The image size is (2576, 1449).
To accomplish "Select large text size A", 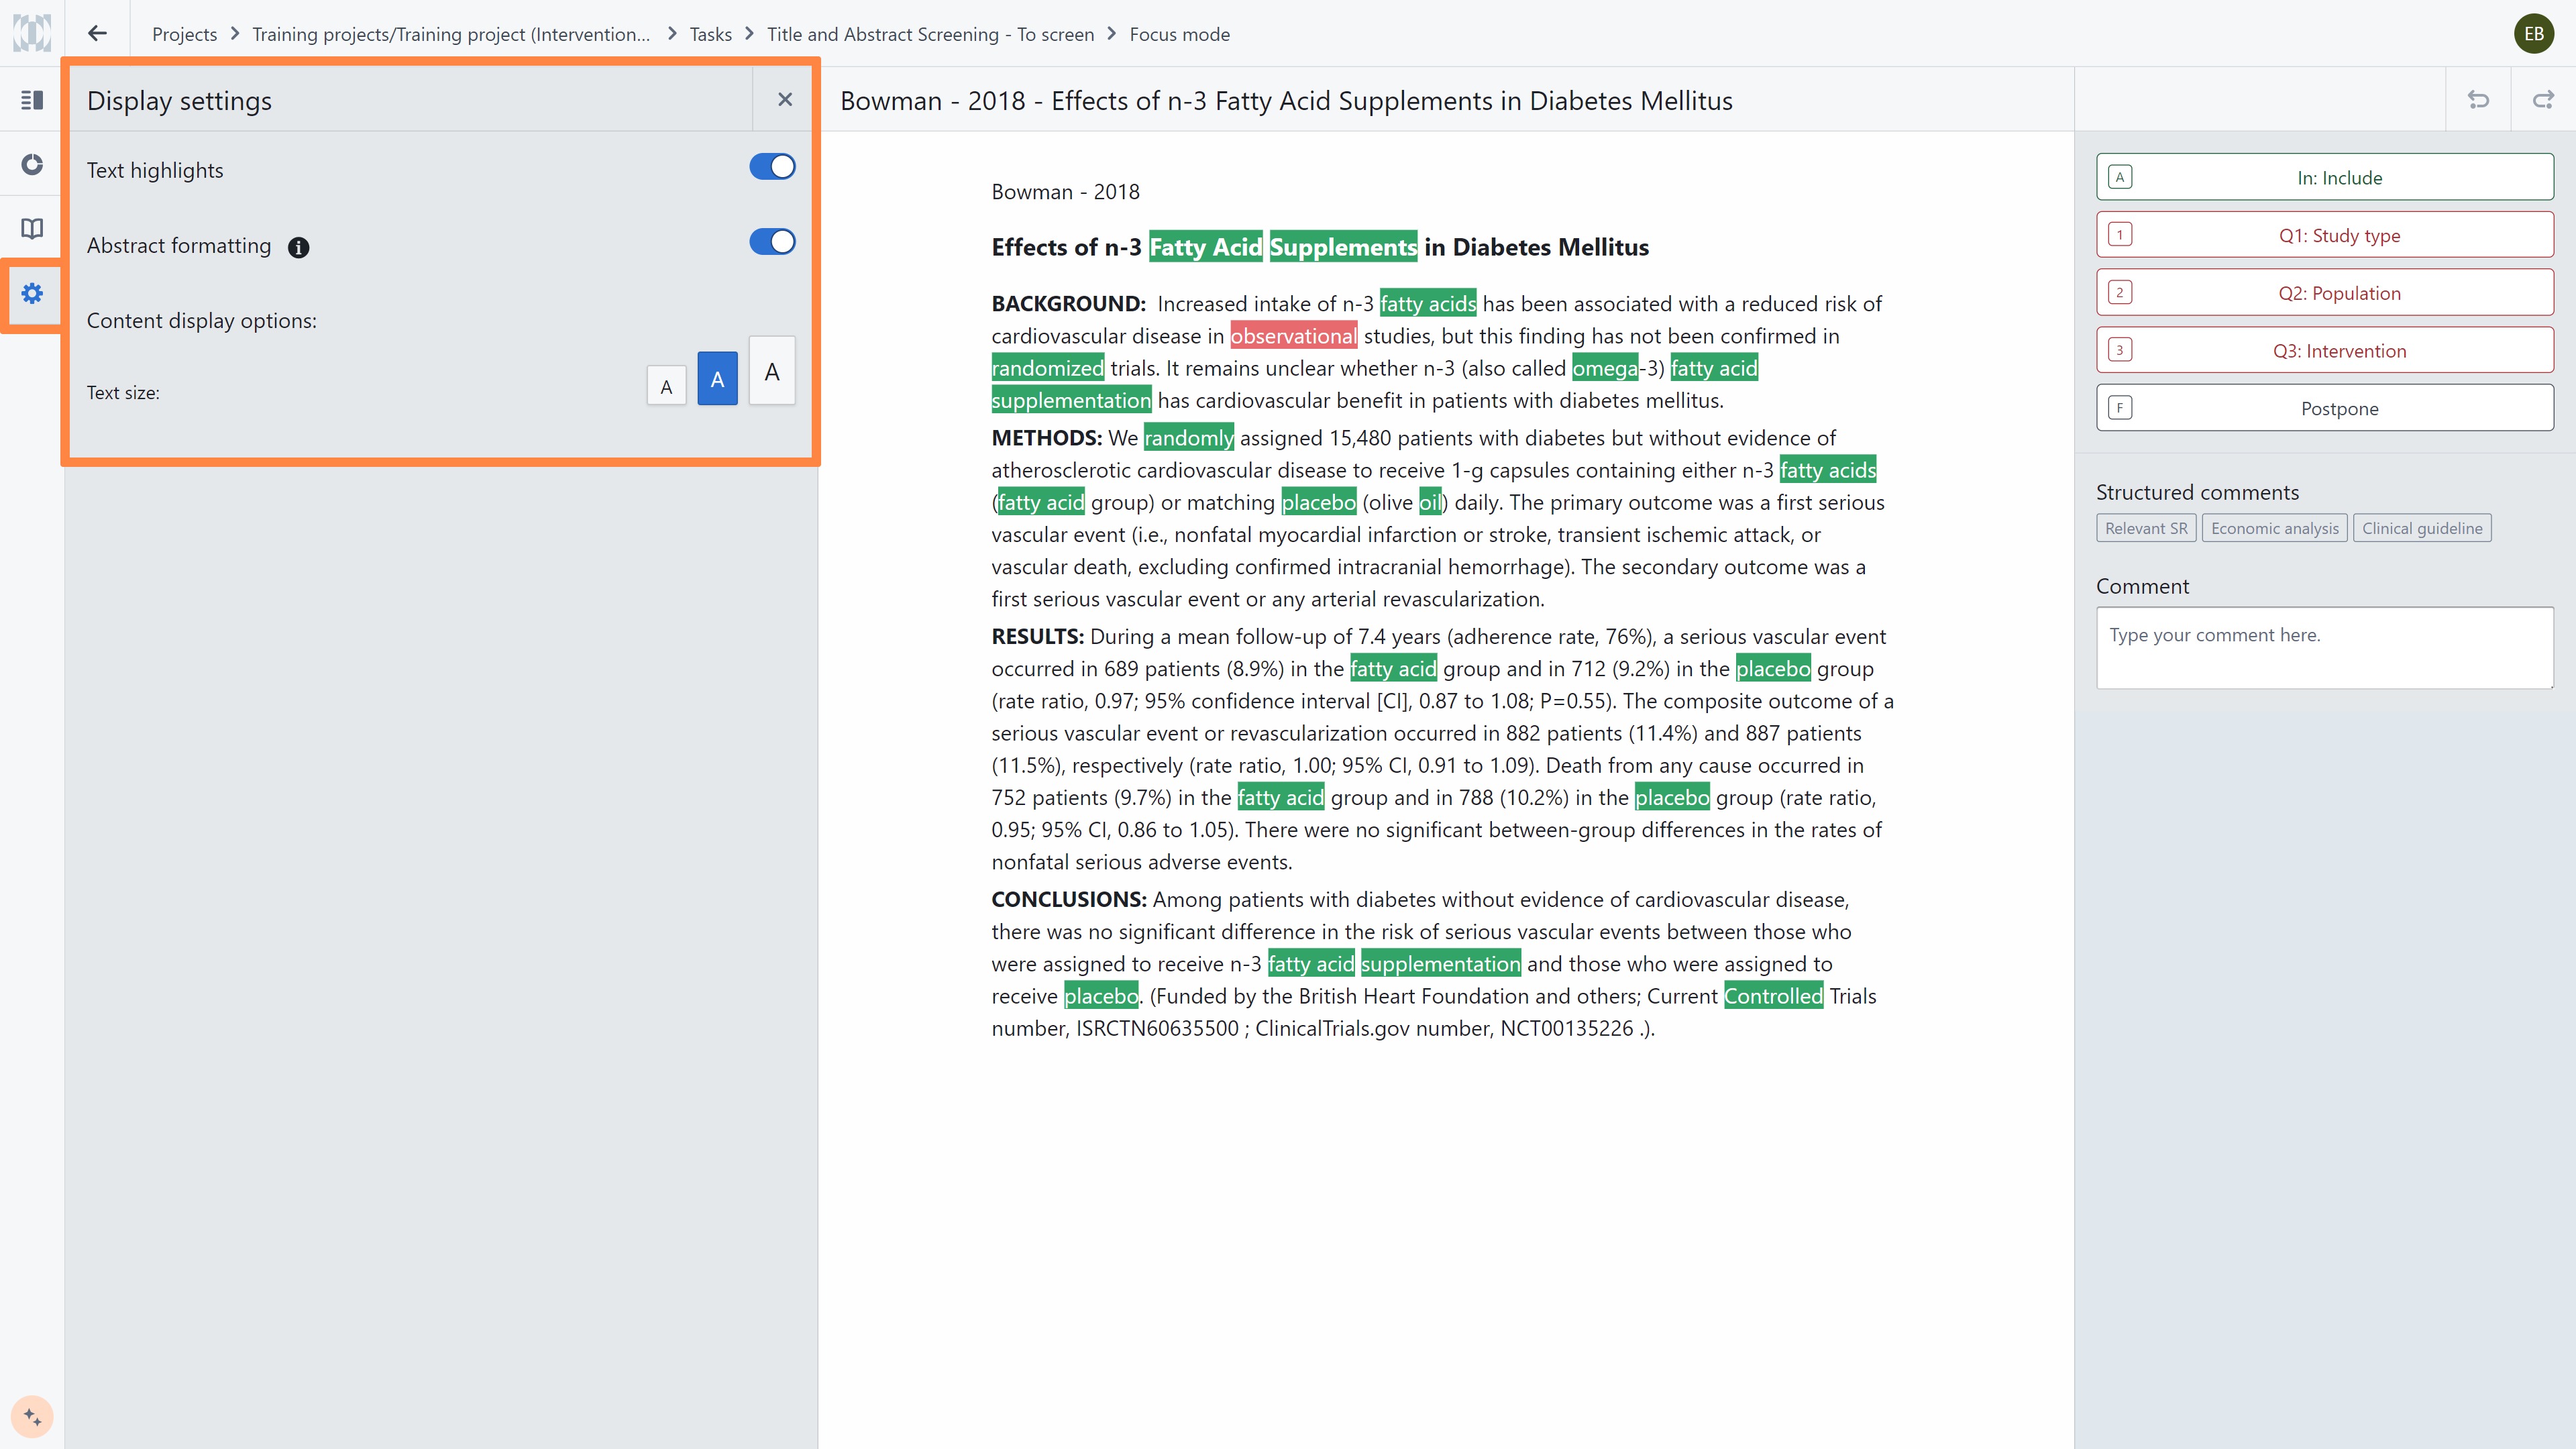I will tap(772, 371).
